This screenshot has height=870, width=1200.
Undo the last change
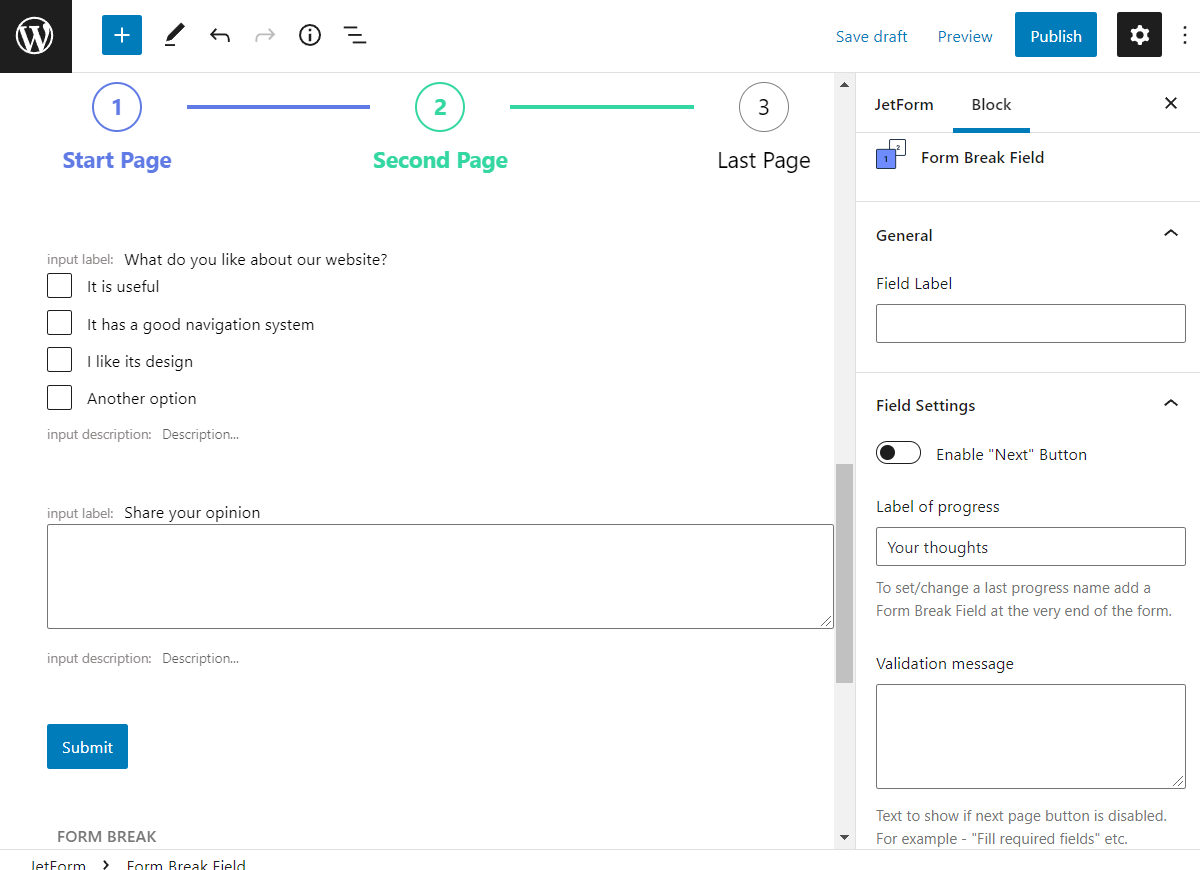click(x=219, y=34)
